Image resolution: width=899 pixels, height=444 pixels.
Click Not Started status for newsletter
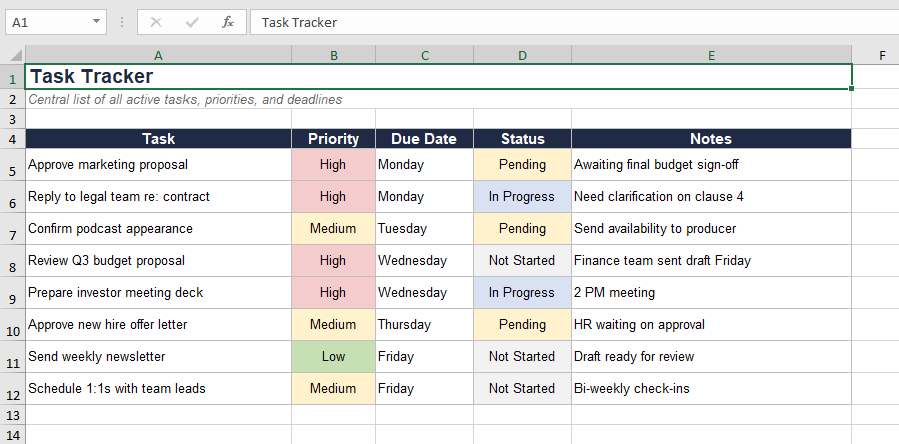[522, 356]
